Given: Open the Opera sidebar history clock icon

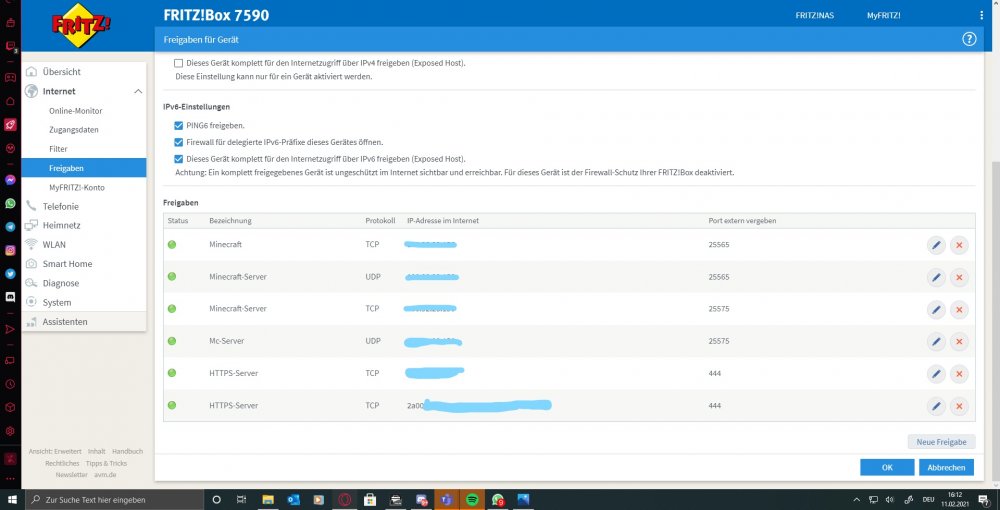Looking at the screenshot, I should [10, 384].
